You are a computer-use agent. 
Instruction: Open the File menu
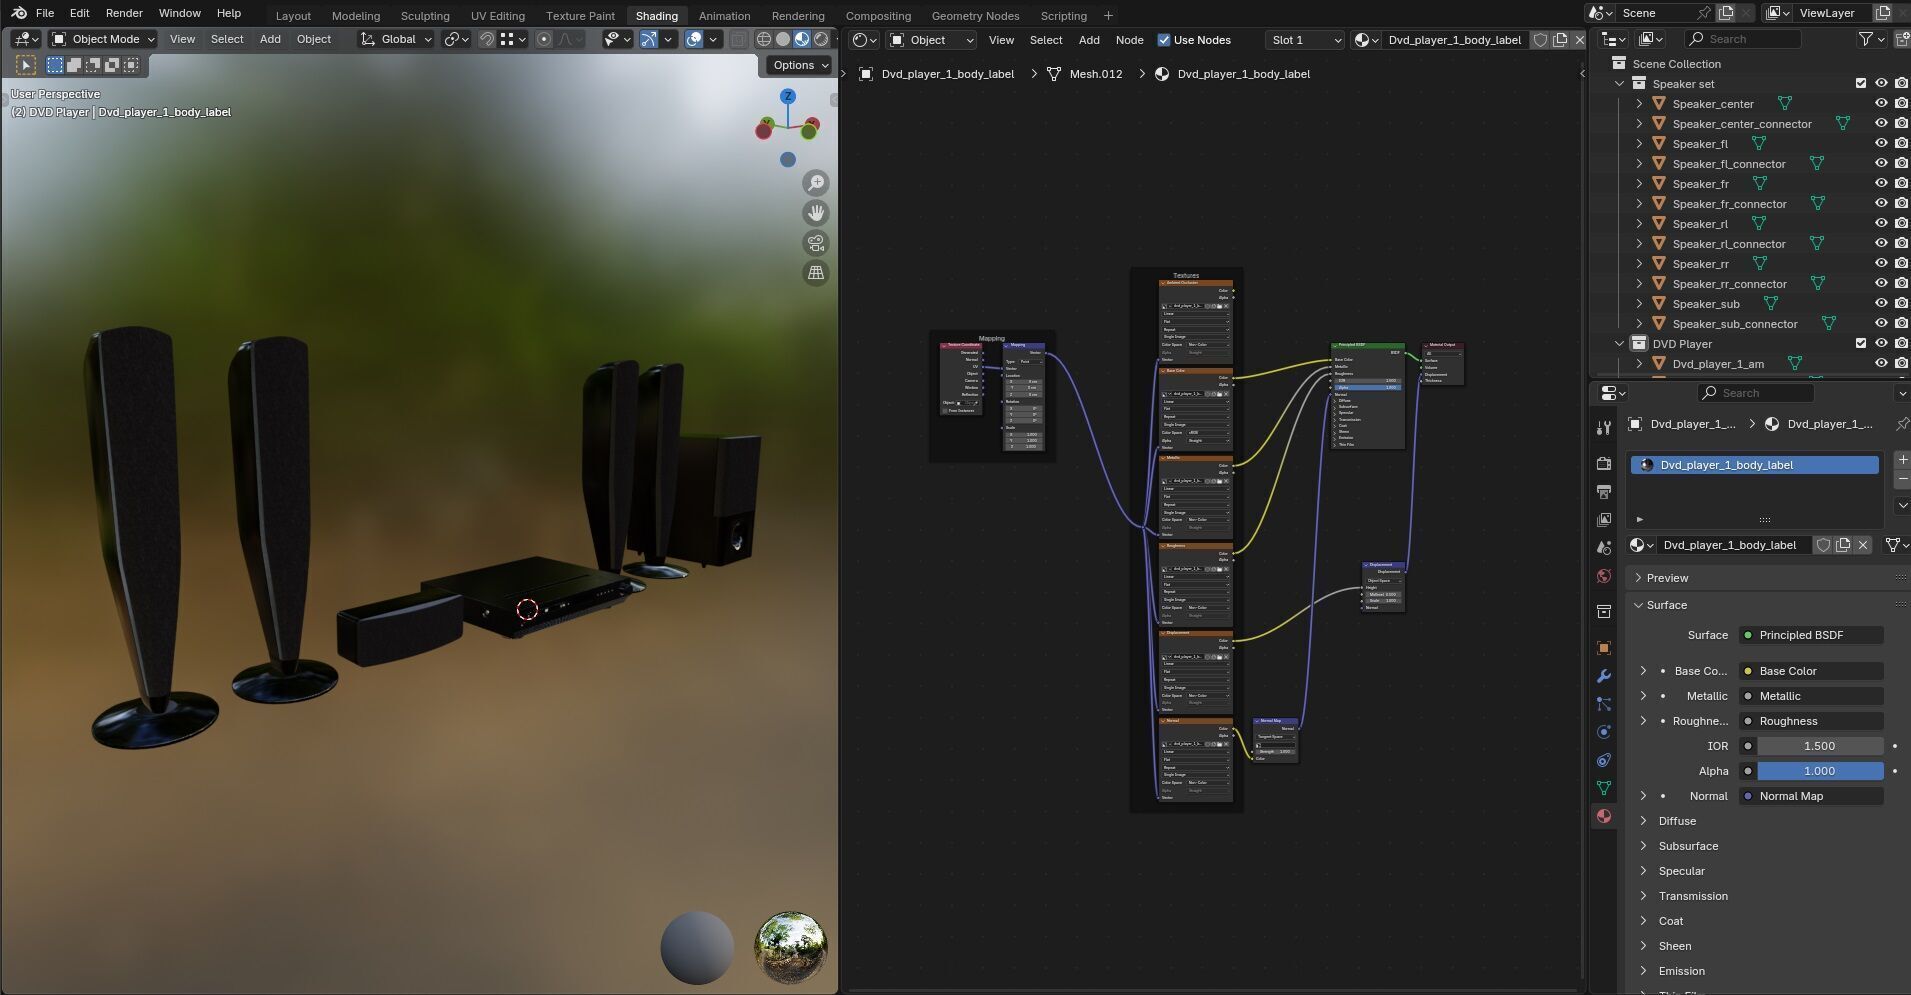tap(45, 13)
